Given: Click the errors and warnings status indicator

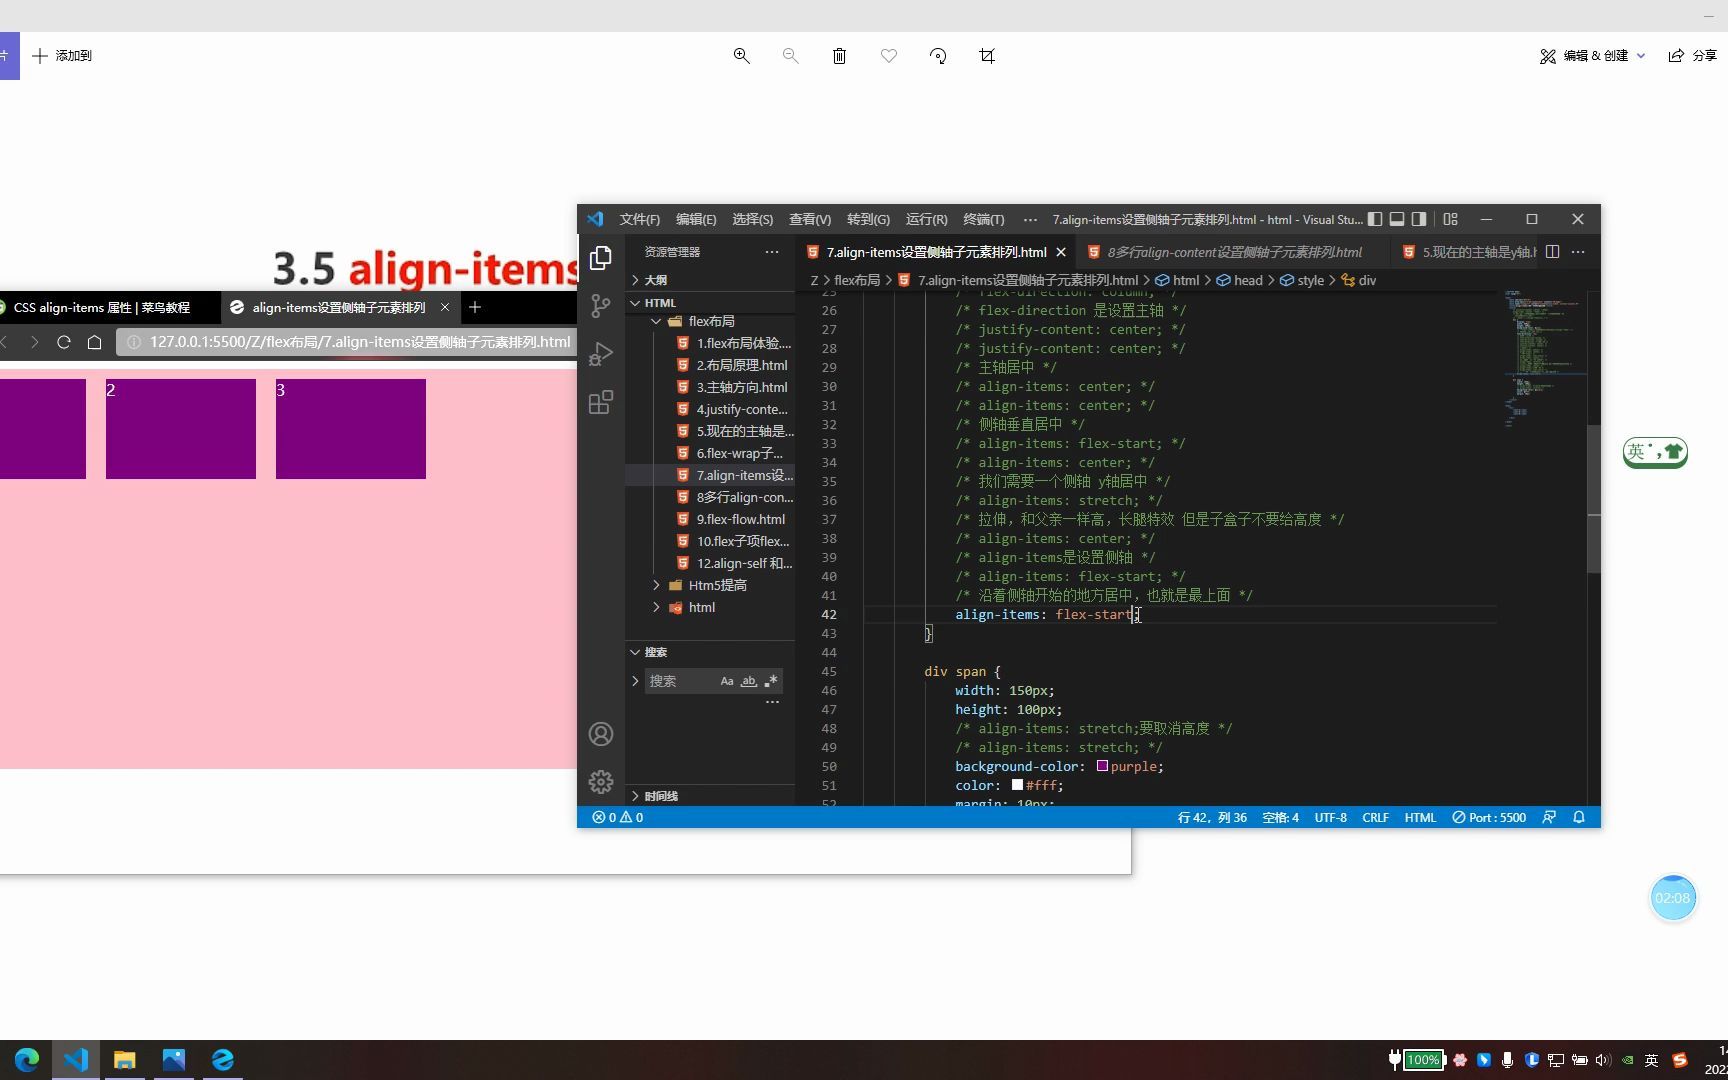Looking at the screenshot, I should click(618, 817).
